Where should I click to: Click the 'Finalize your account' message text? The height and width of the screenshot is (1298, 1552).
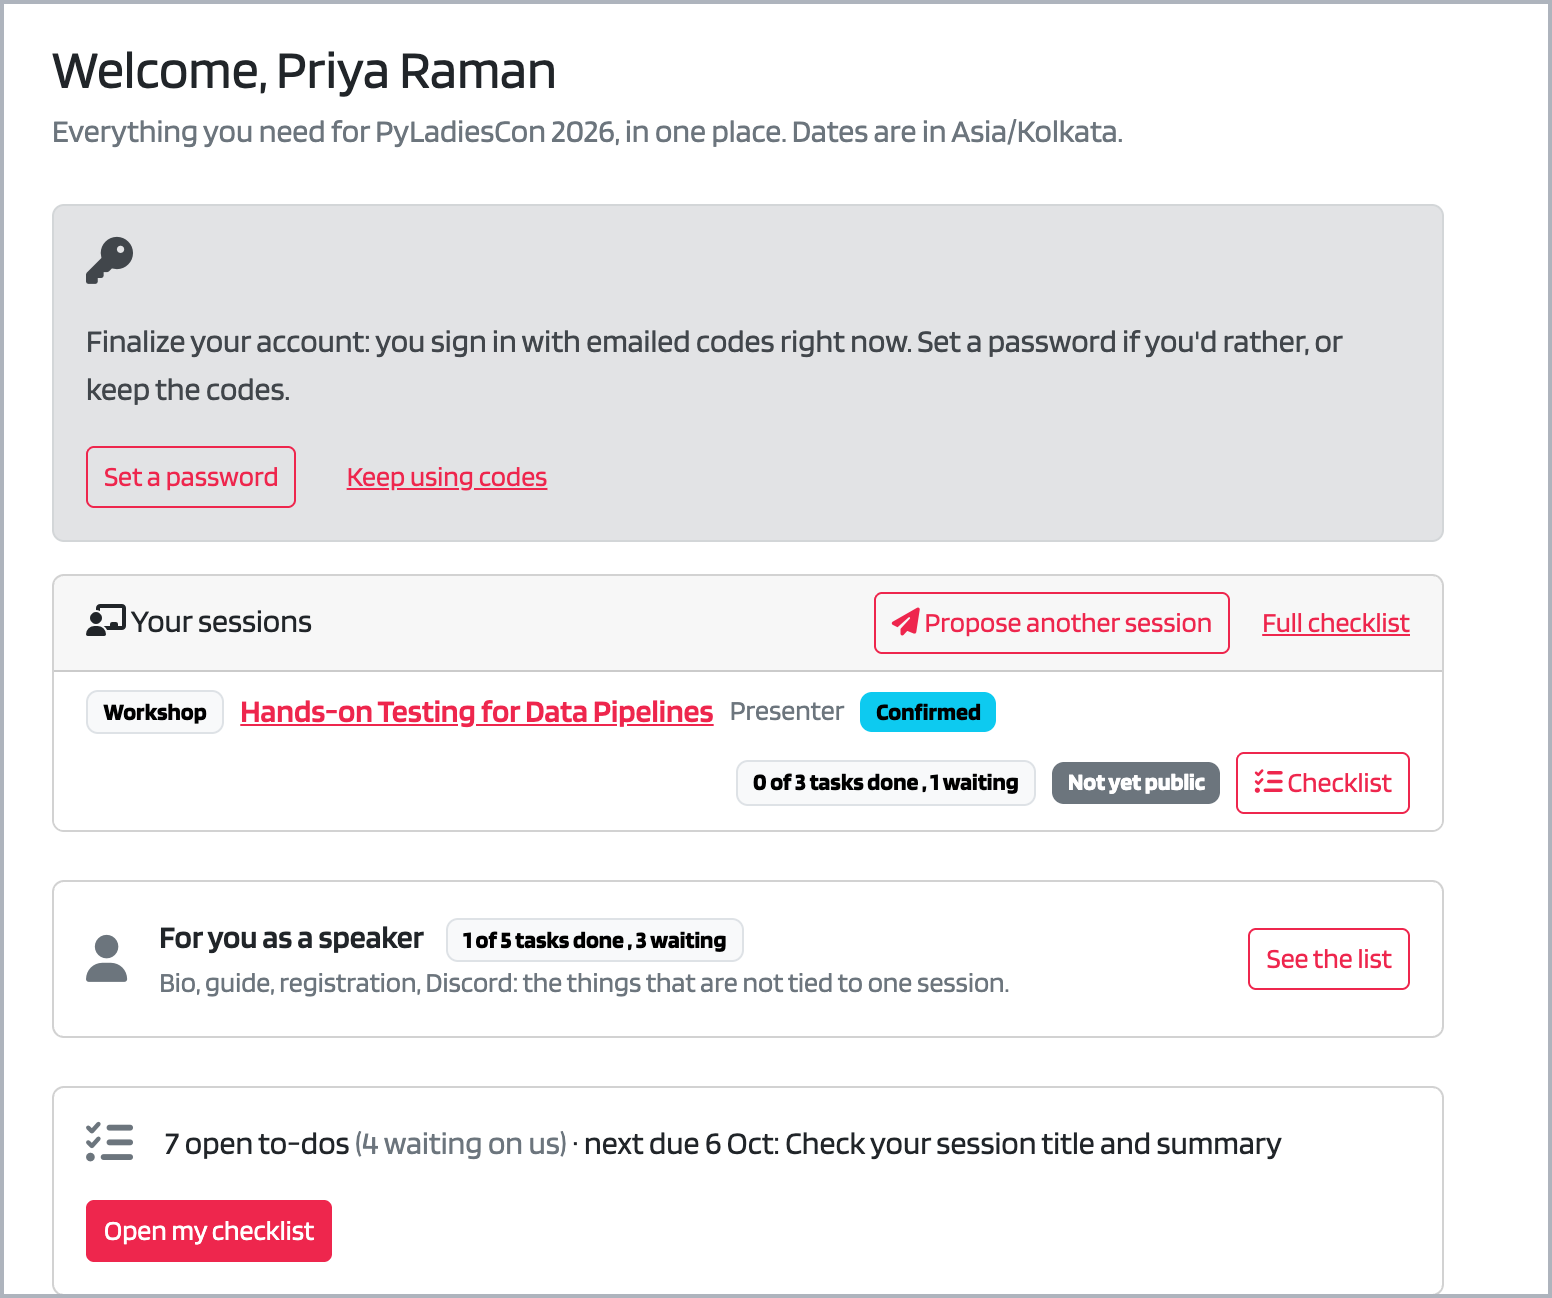click(x=714, y=366)
